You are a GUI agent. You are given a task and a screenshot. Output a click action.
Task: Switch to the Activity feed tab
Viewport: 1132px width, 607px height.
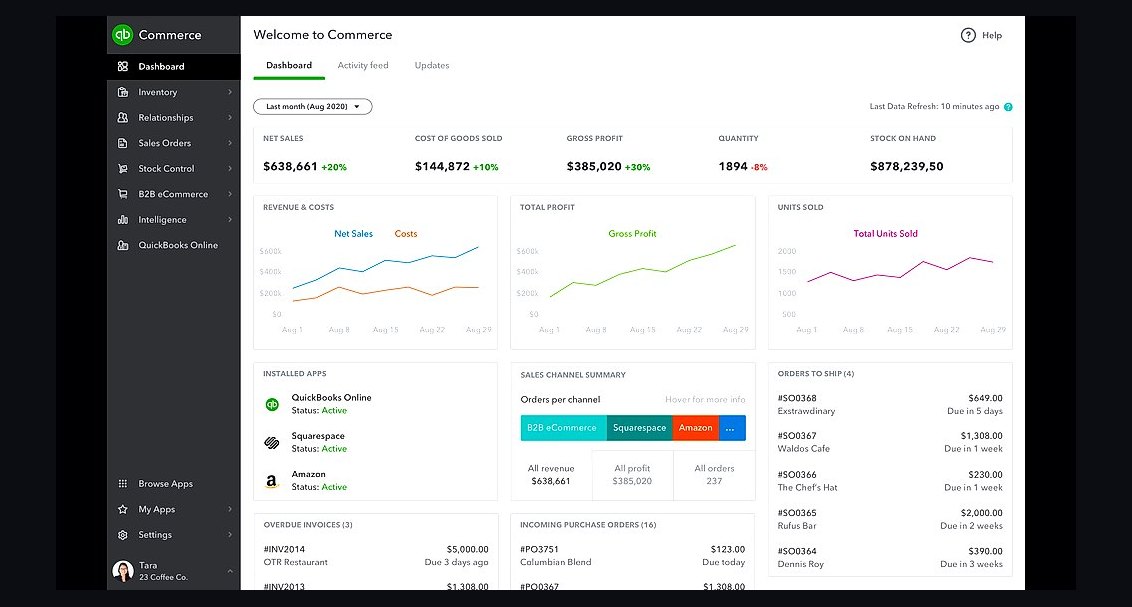[x=362, y=66]
